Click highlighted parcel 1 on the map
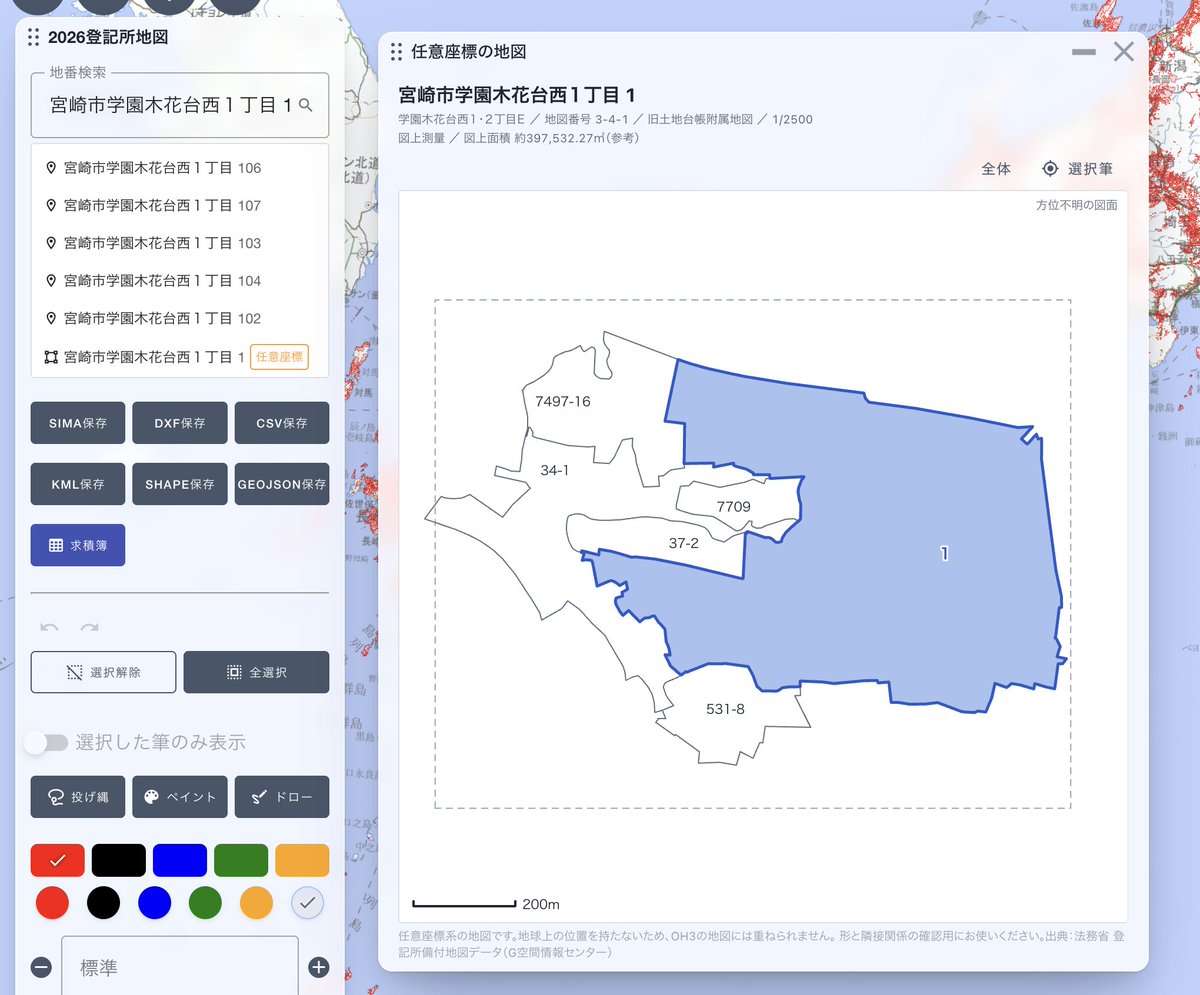1200x995 pixels. pos(944,553)
